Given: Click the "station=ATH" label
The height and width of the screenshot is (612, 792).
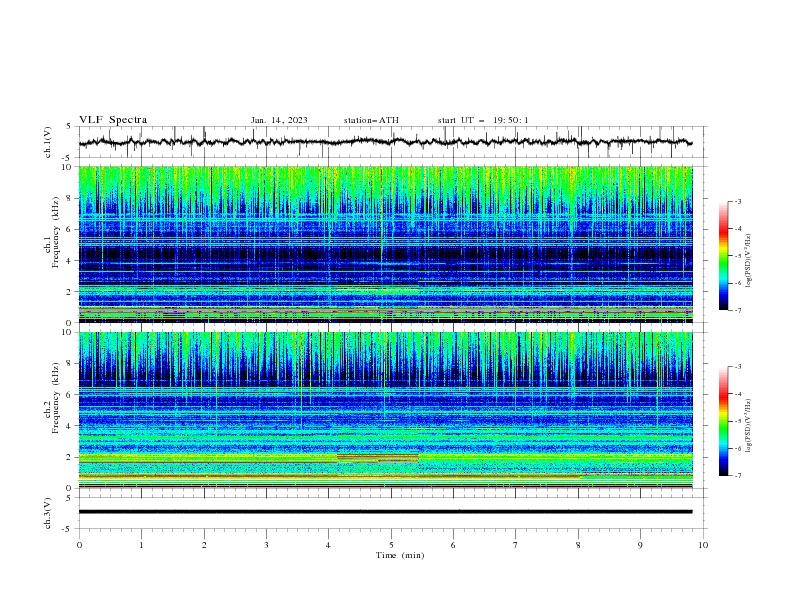Looking at the screenshot, I should coord(371,120).
